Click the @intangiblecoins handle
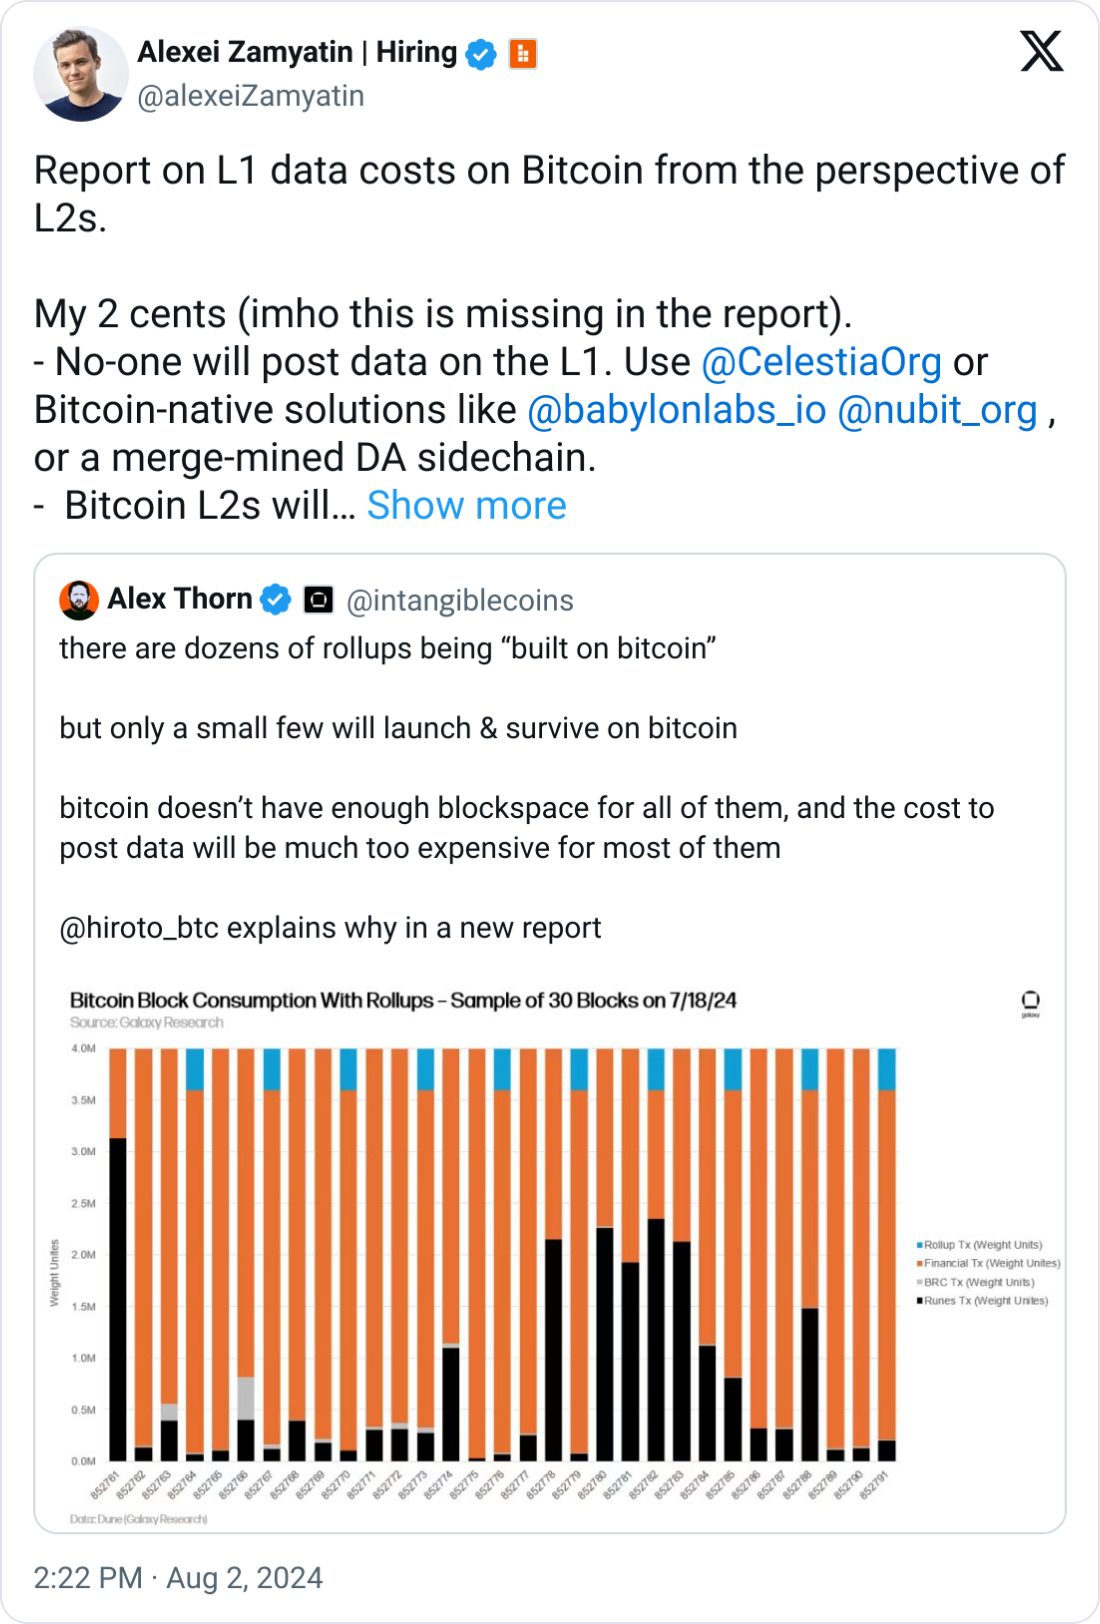1100x1624 pixels. (459, 600)
